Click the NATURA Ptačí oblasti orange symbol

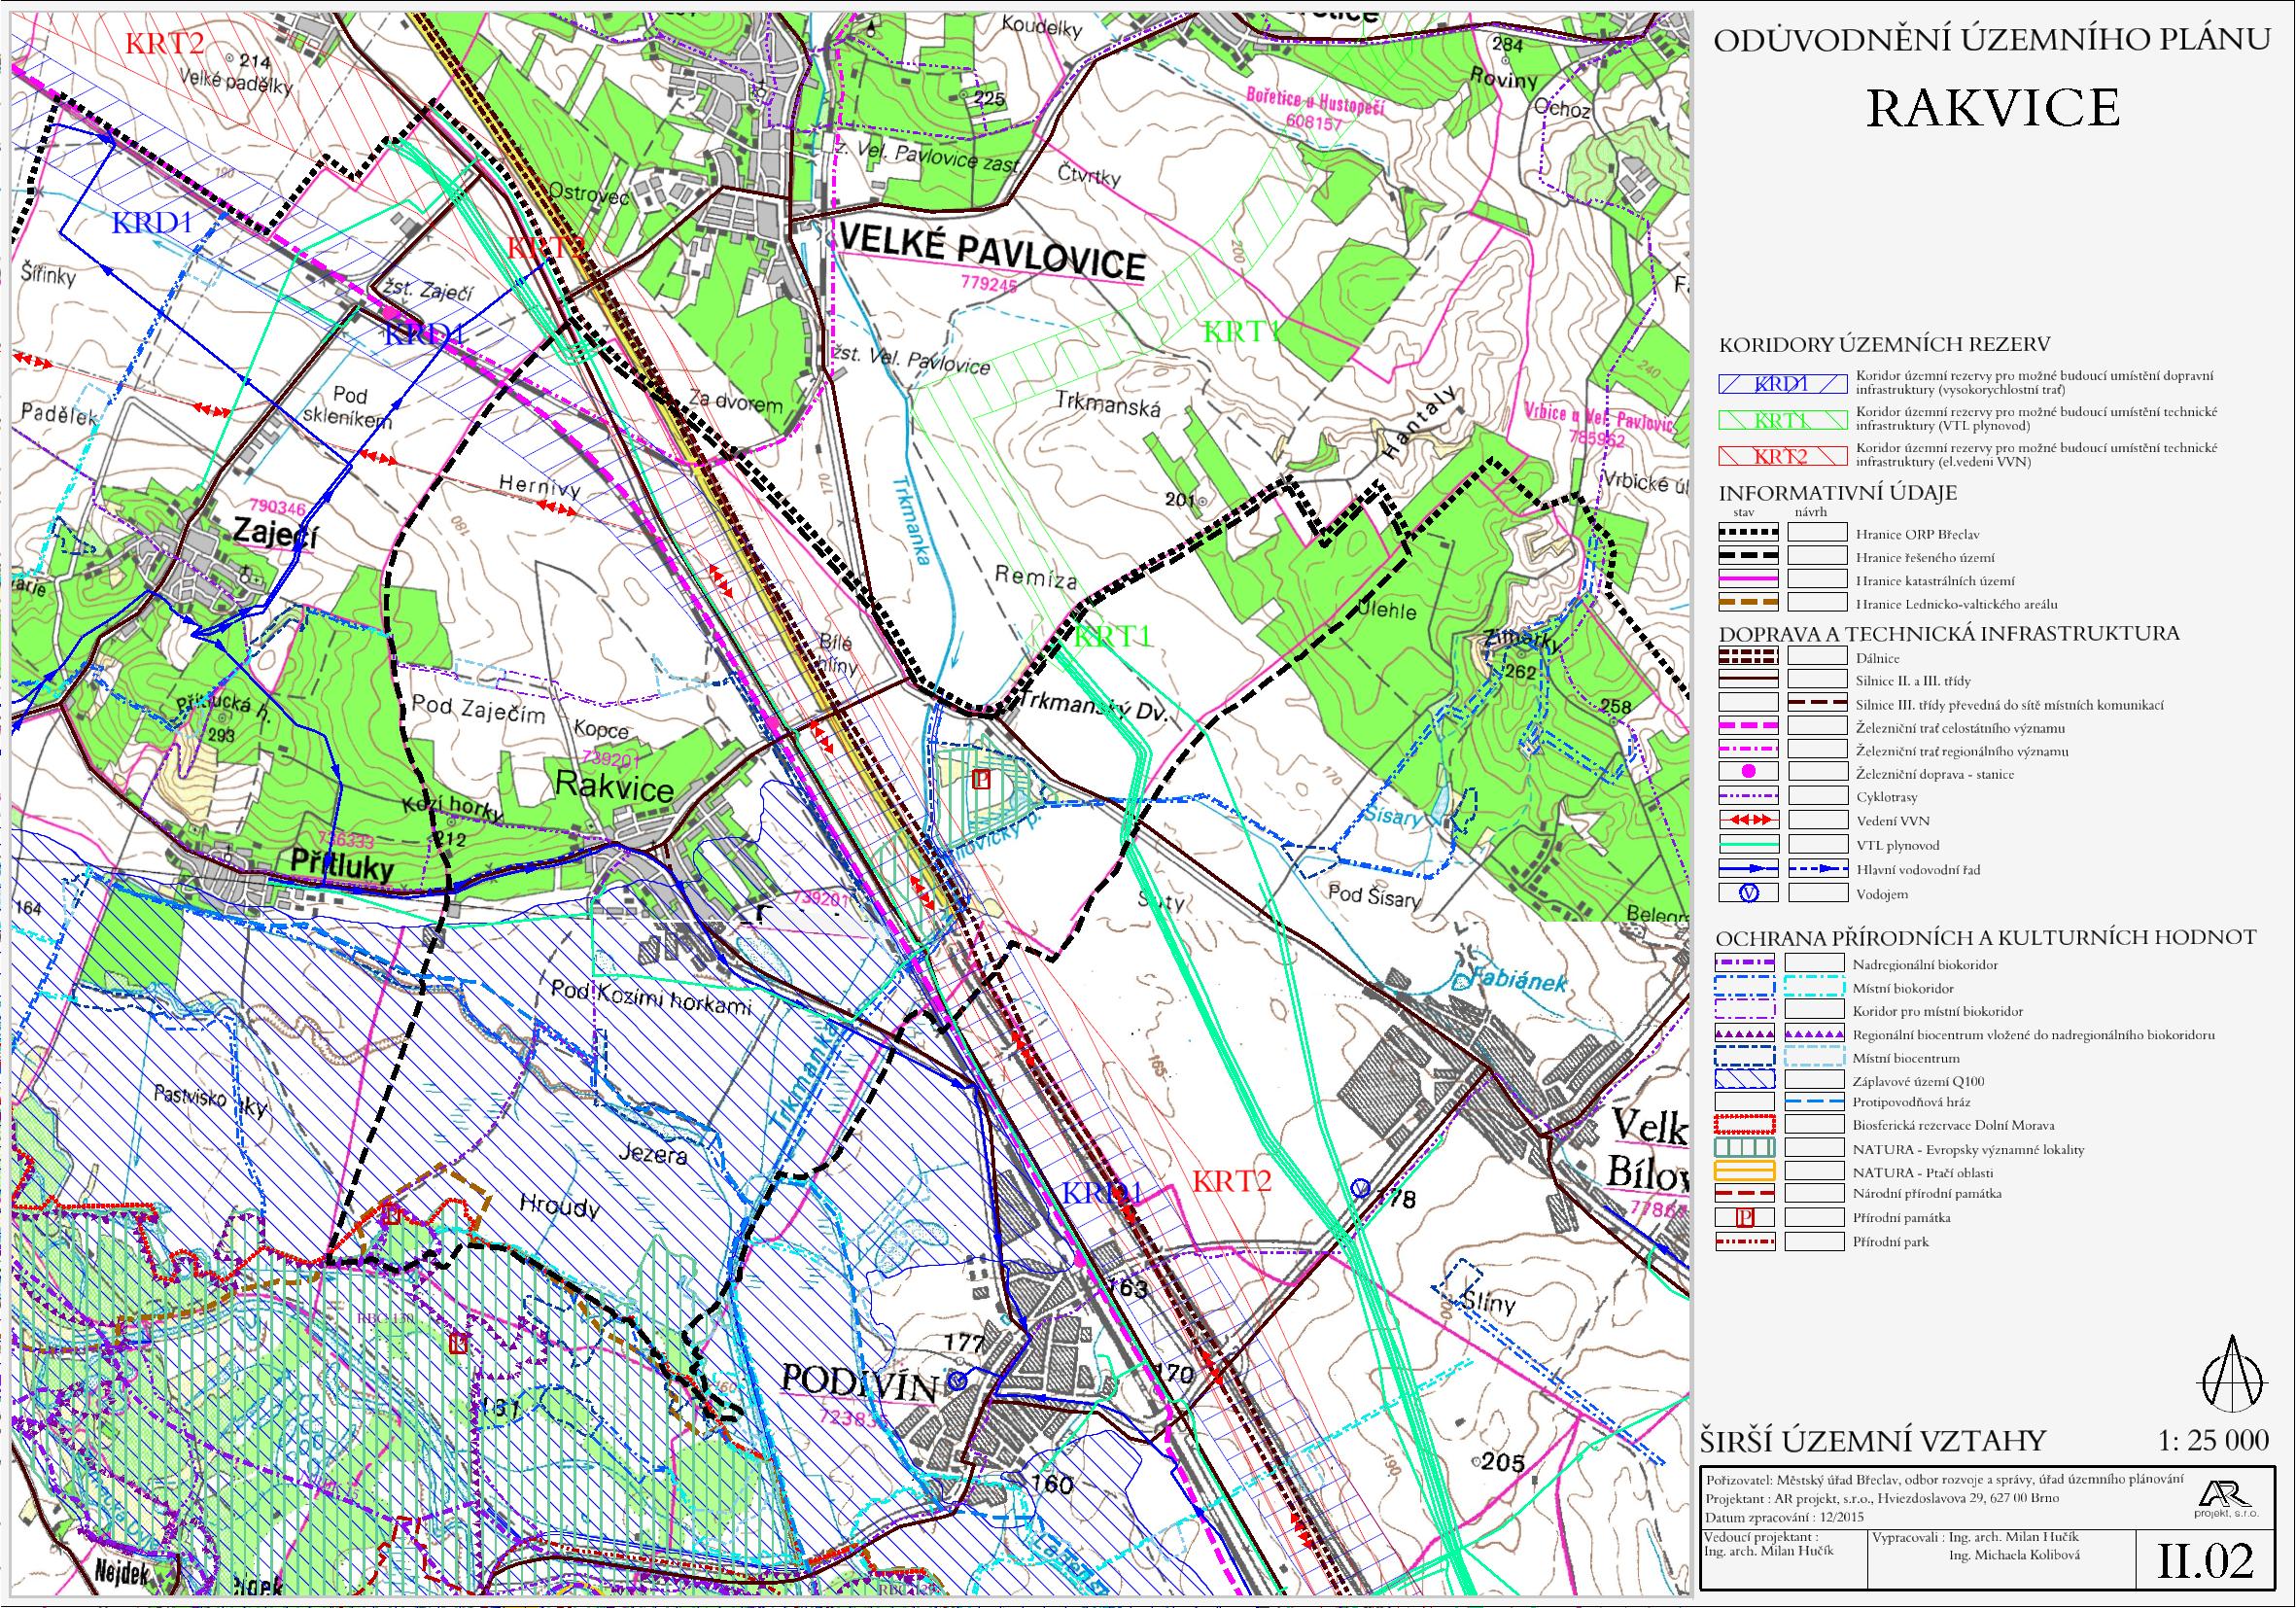[x=1746, y=1170]
